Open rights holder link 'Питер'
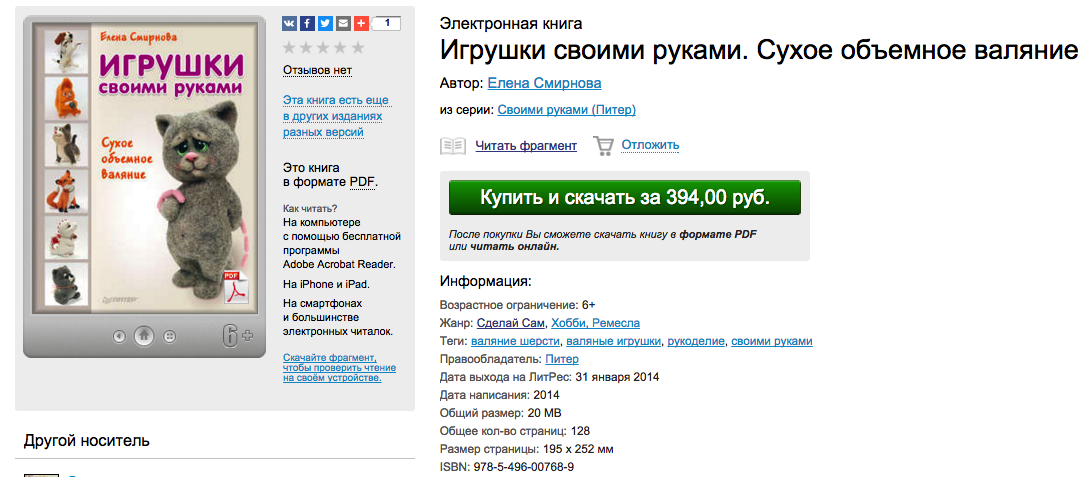Image resolution: width=1092 pixels, height=477 pixels. click(562, 359)
